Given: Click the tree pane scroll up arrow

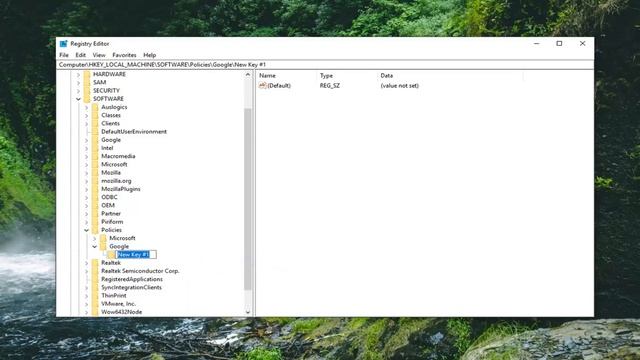Looking at the screenshot, I should pyautogui.click(x=248, y=75).
